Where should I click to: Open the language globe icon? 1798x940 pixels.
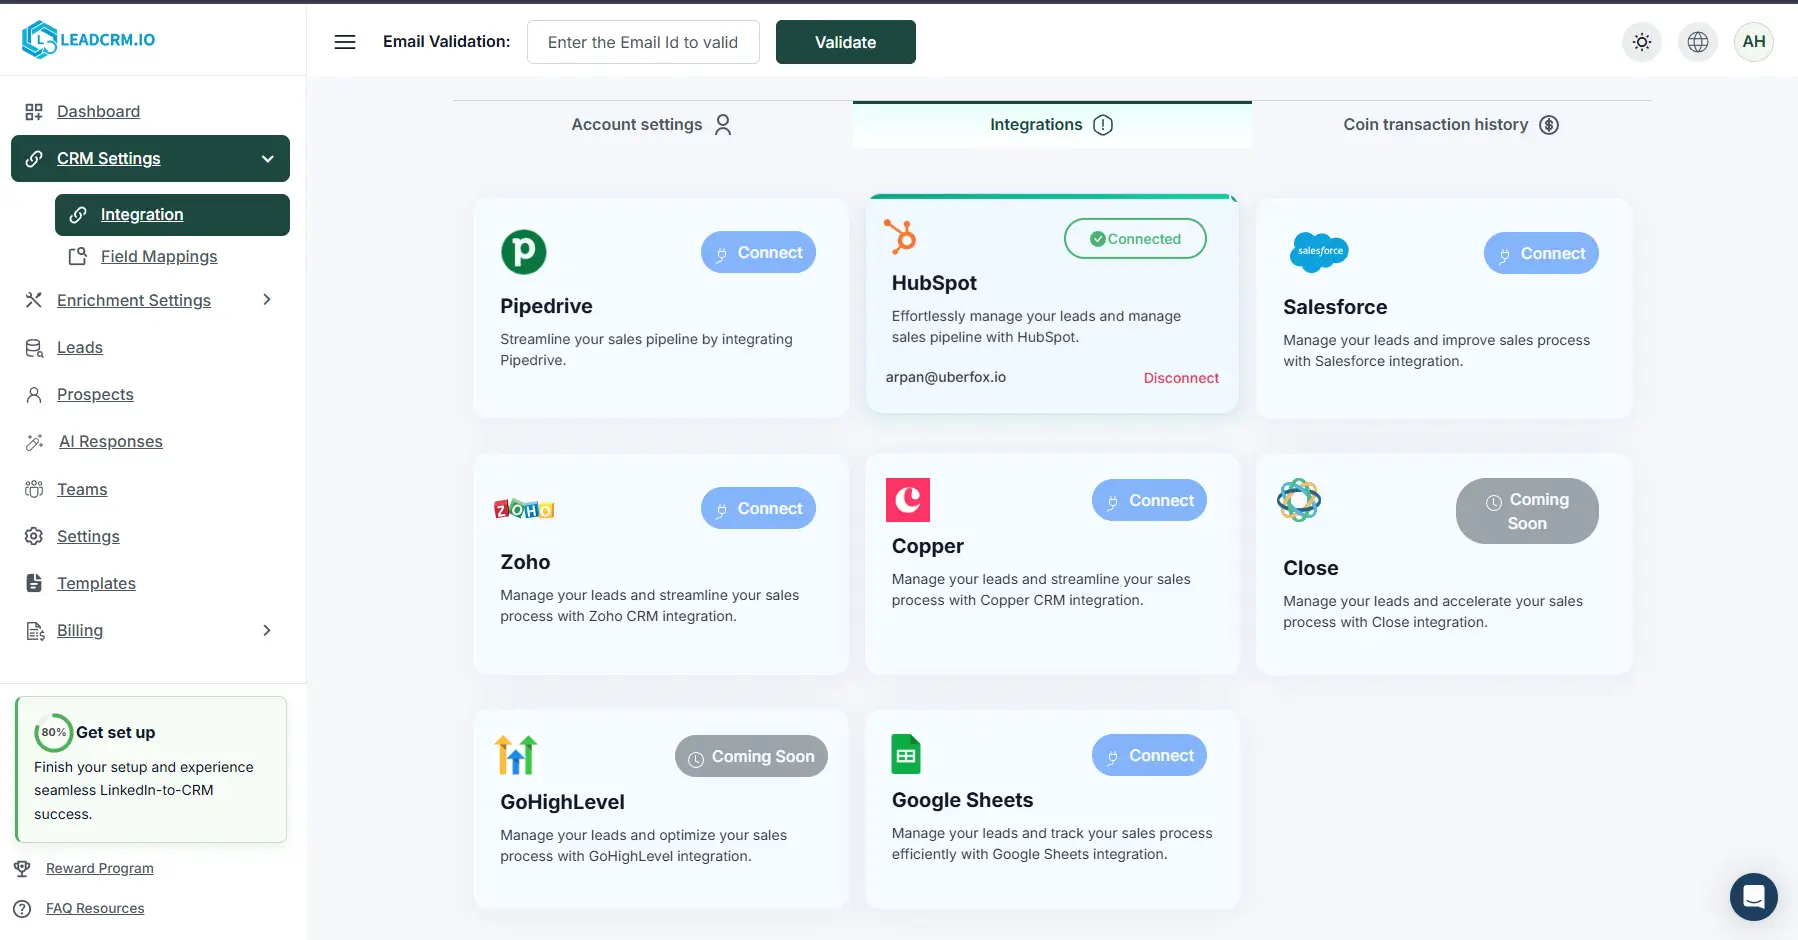[1698, 42]
